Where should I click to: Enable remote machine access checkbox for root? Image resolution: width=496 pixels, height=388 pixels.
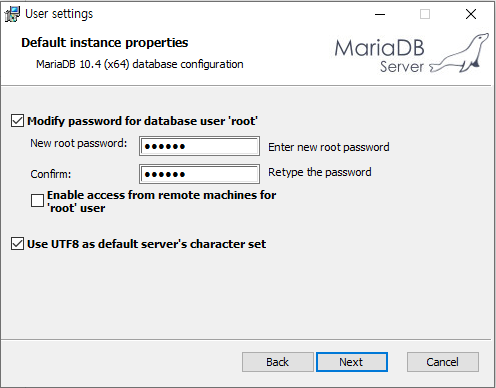37,201
